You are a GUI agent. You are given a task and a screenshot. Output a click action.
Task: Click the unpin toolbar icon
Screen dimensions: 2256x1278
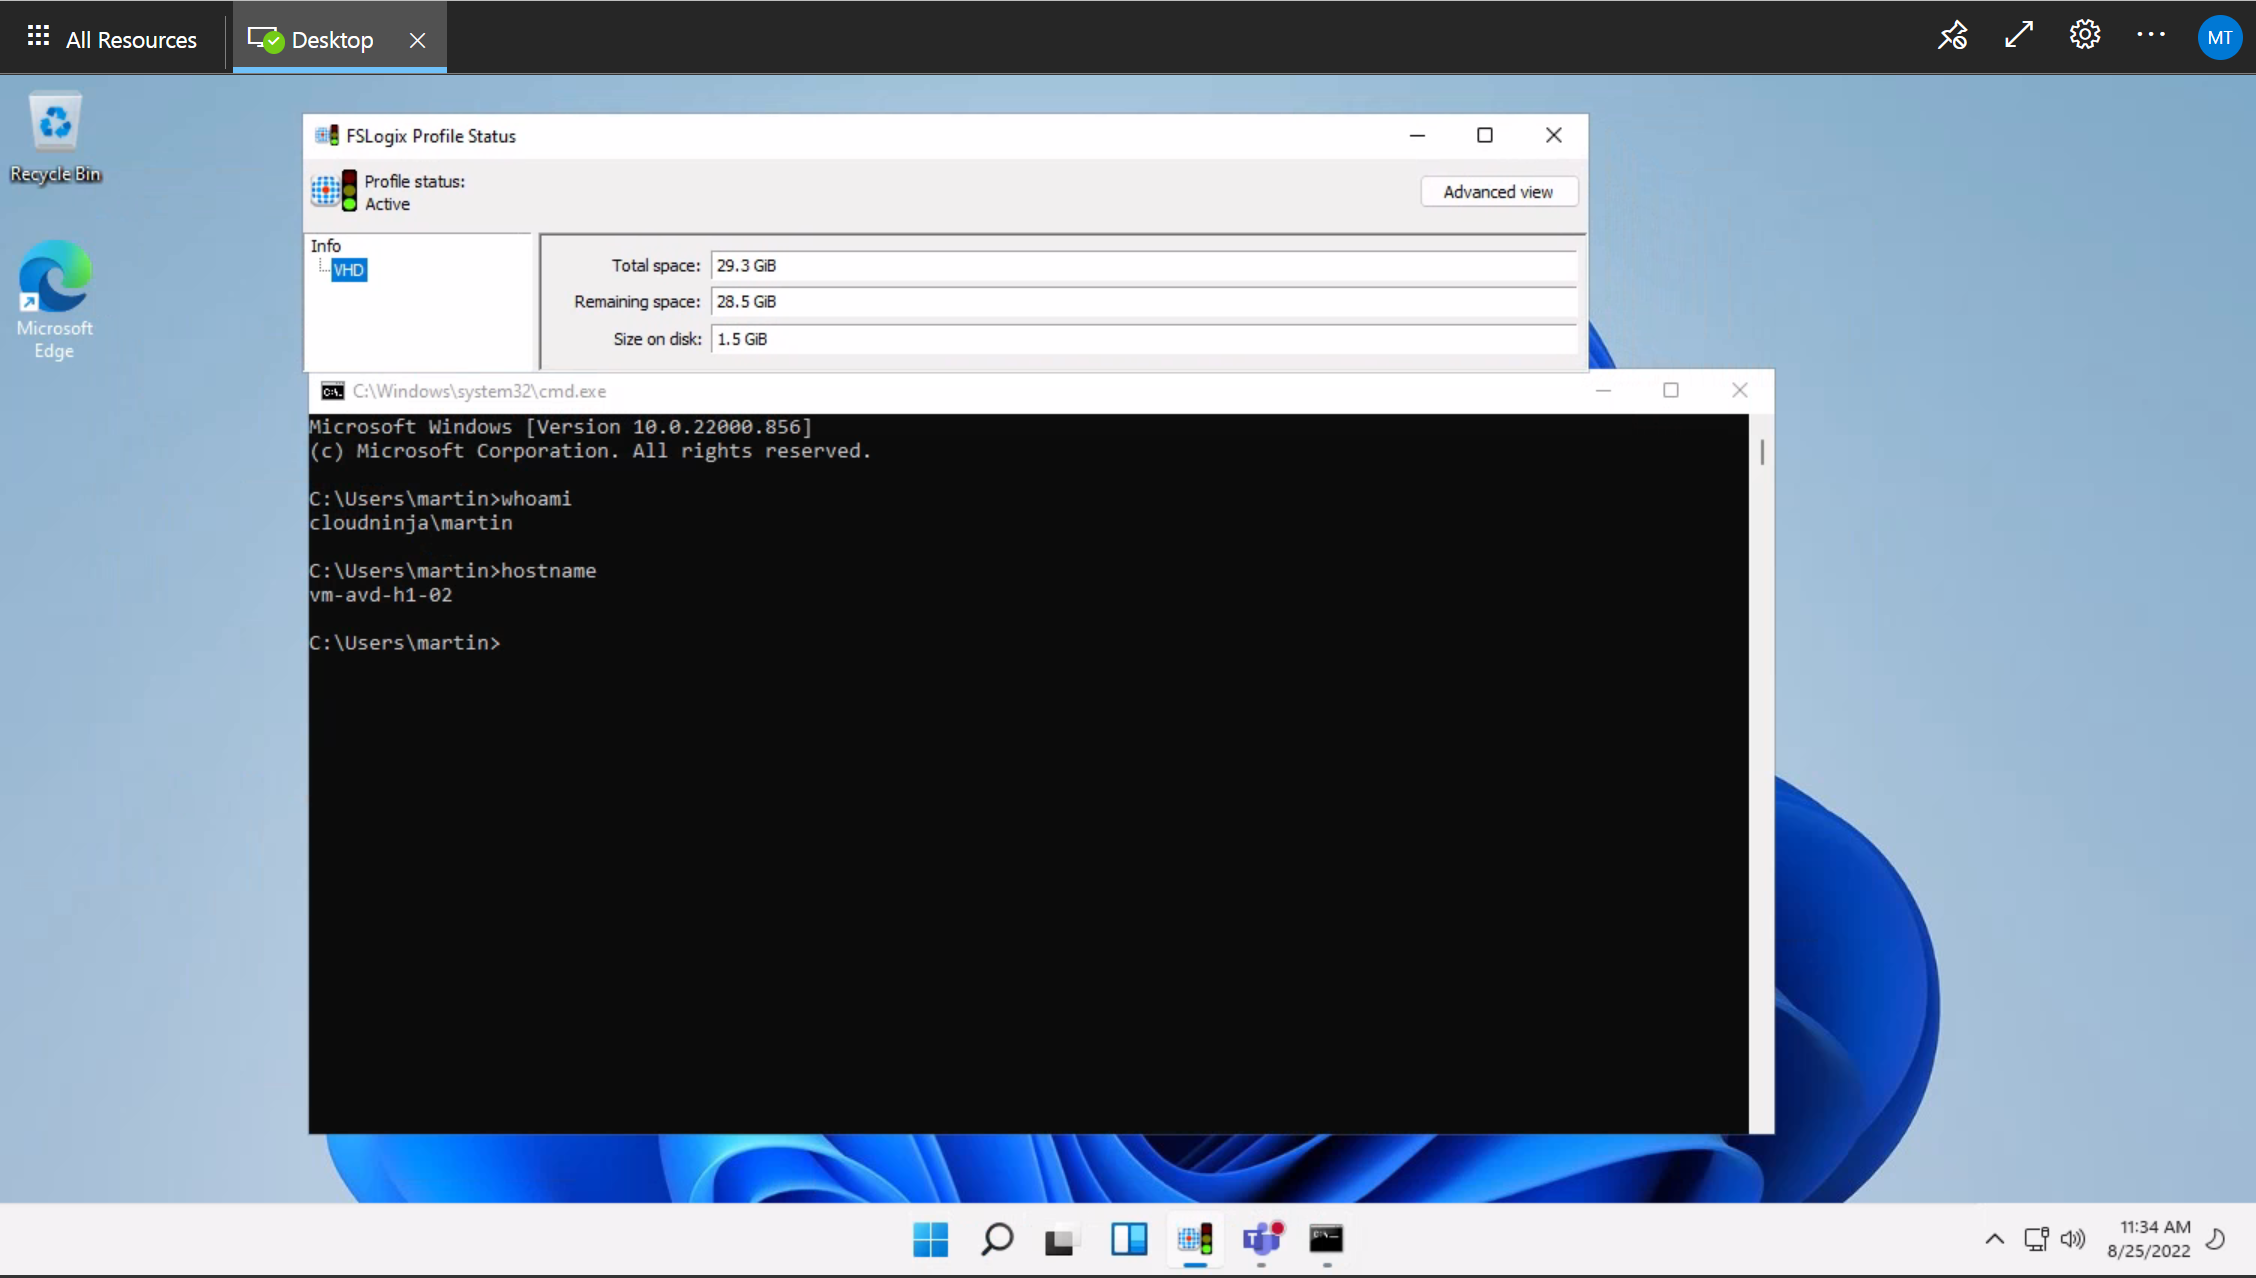pyautogui.click(x=1952, y=36)
